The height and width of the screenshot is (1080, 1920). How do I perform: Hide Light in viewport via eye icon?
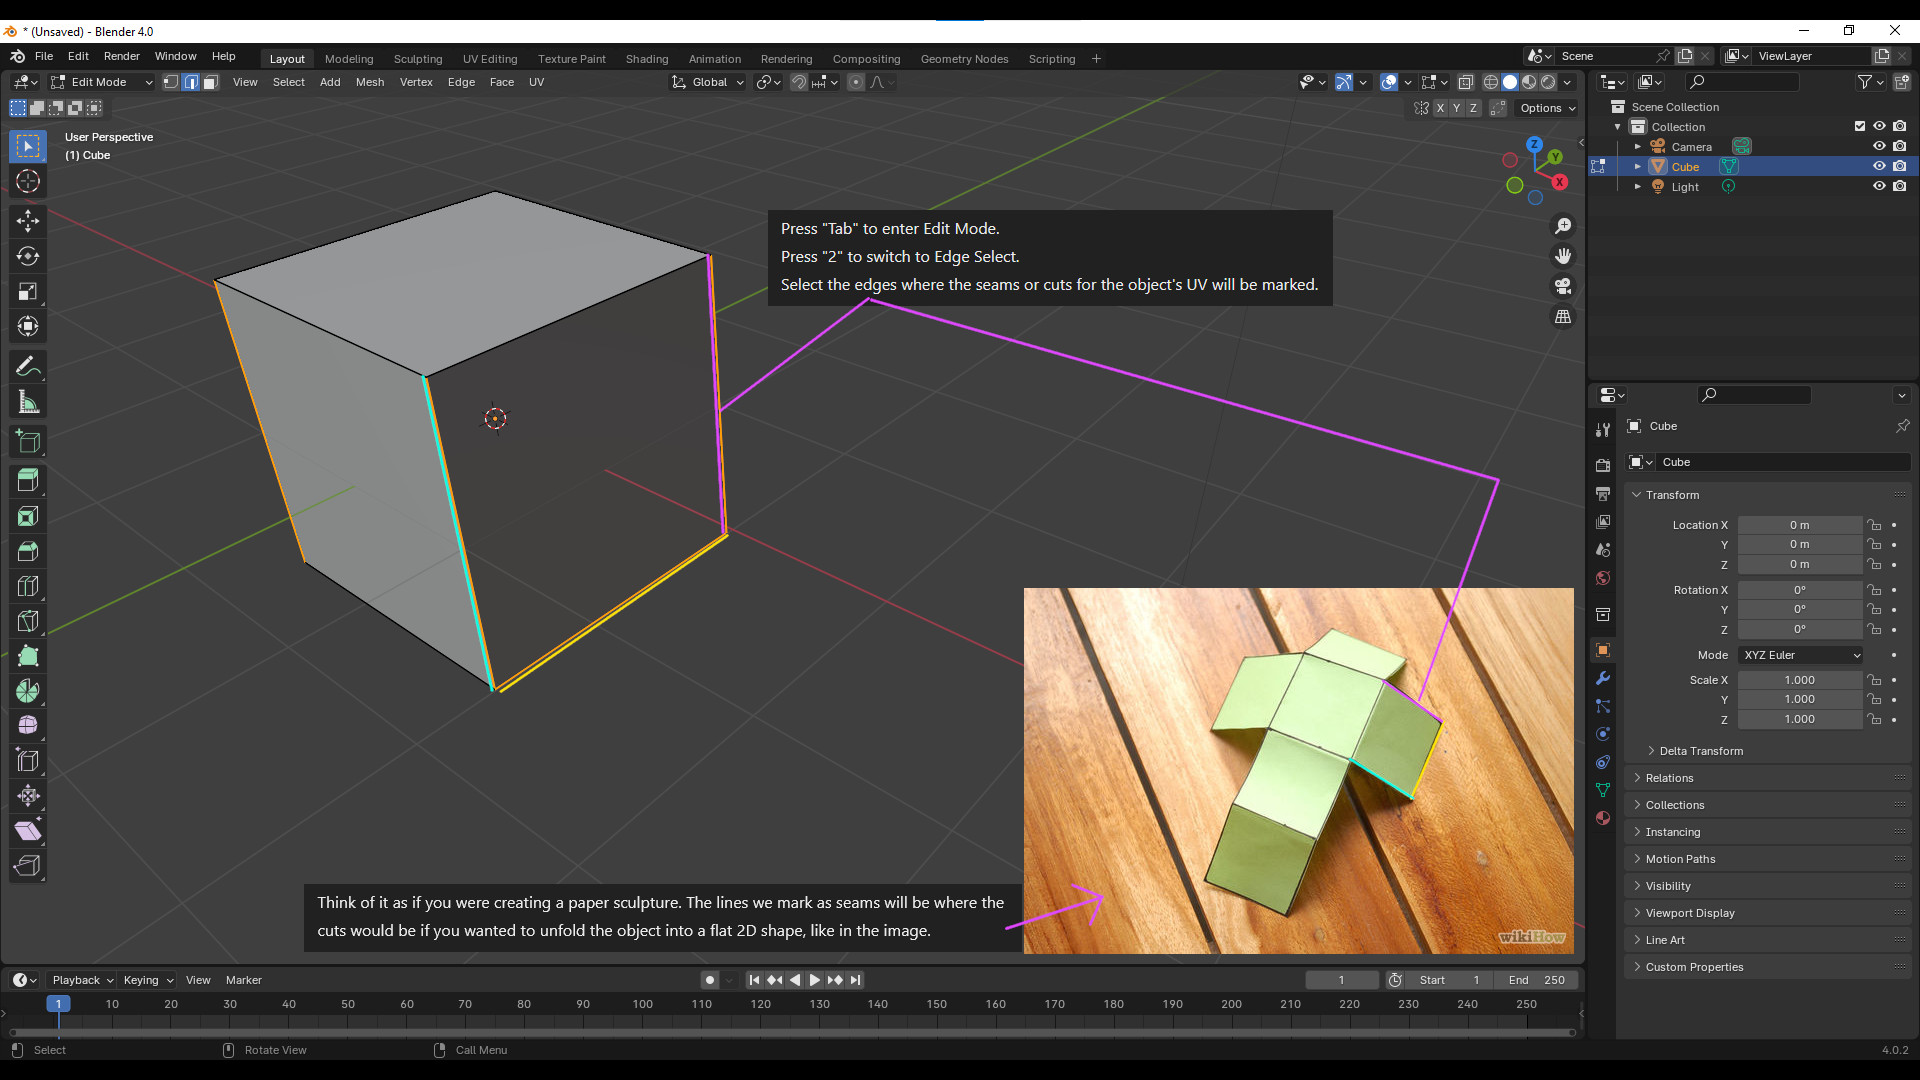coord(1879,186)
